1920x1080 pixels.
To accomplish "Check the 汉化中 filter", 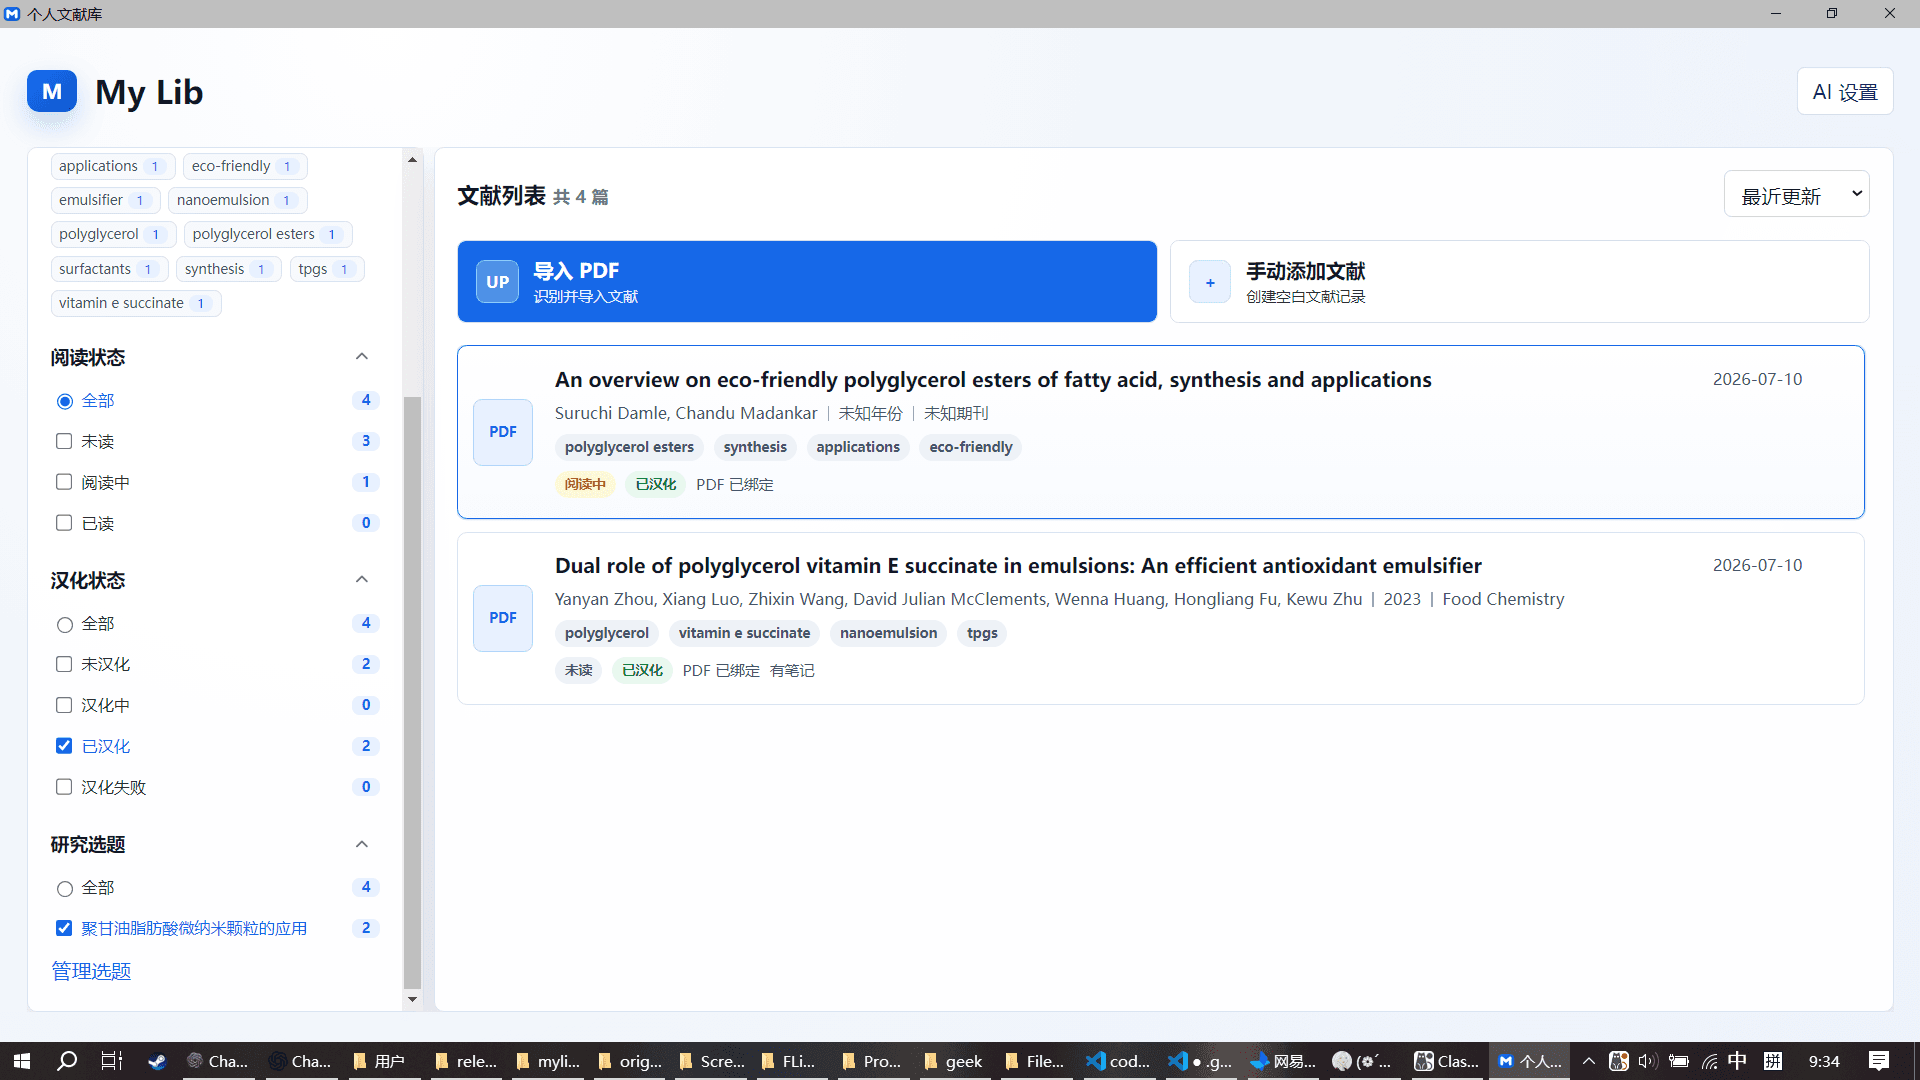I will tap(64, 705).
